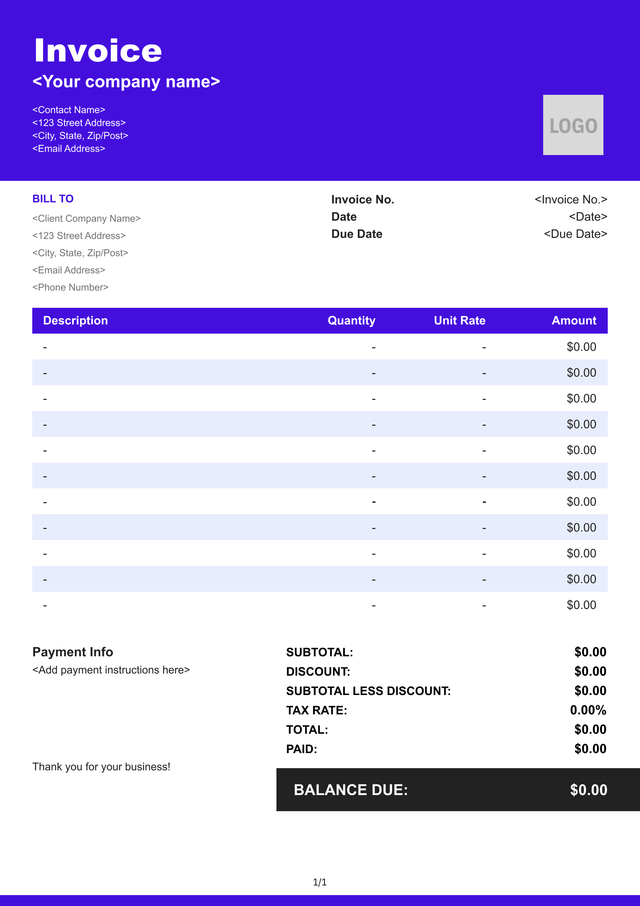
Task: Click the large Invoice title
Action: point(98,51)
